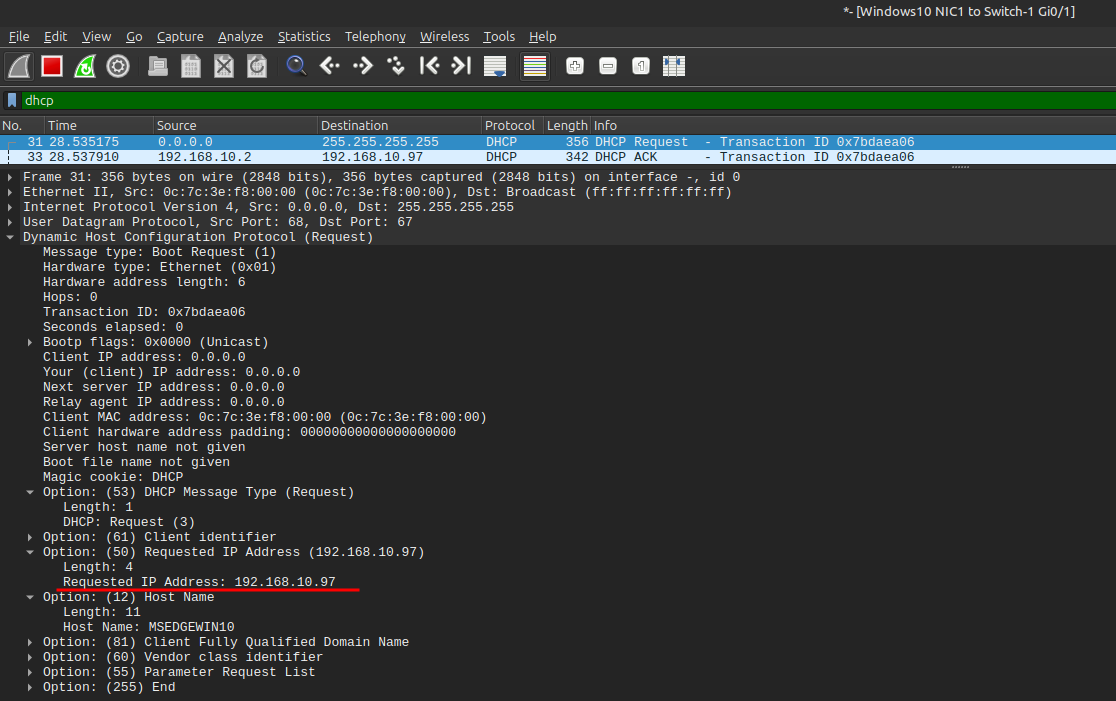
Task: Click the Find packet magnifier icon
Action: click(296, 67)
